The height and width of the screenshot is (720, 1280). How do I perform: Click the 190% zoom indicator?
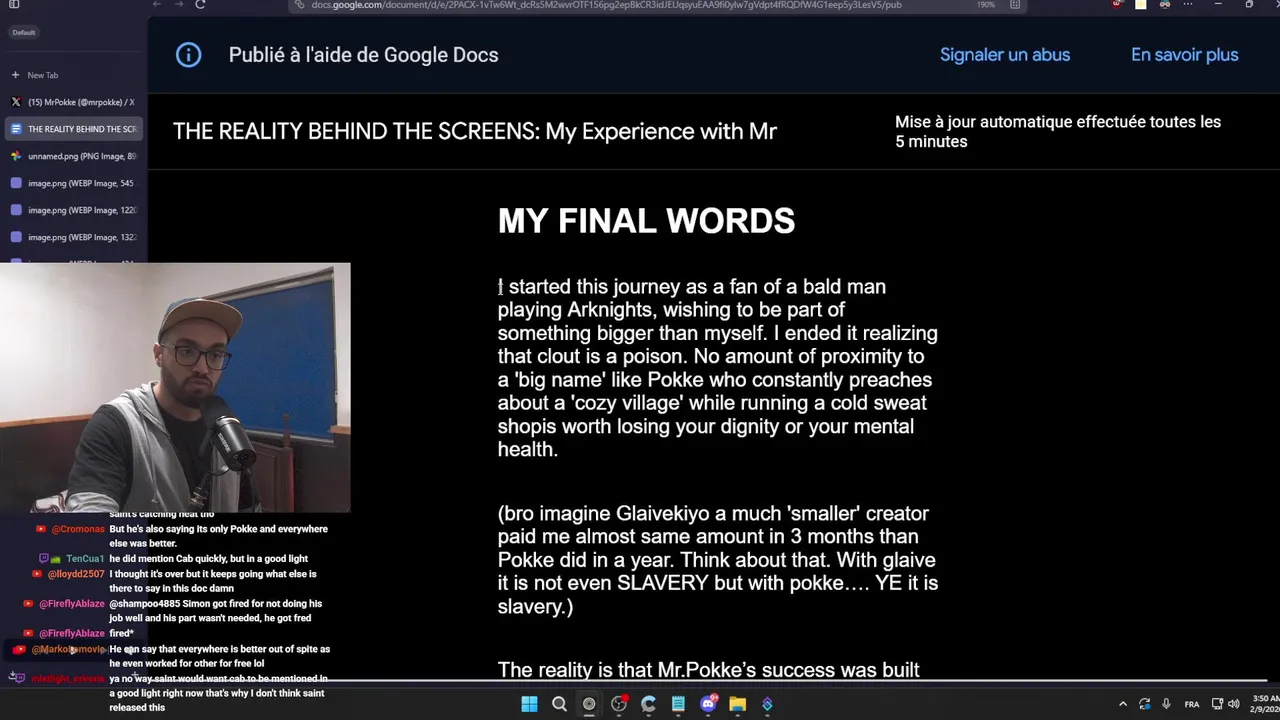pos(985,5)
